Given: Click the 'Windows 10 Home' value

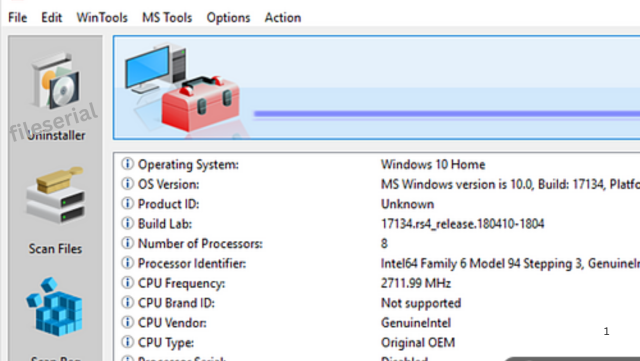Looking at the screenshot, I should pos(433,164).
